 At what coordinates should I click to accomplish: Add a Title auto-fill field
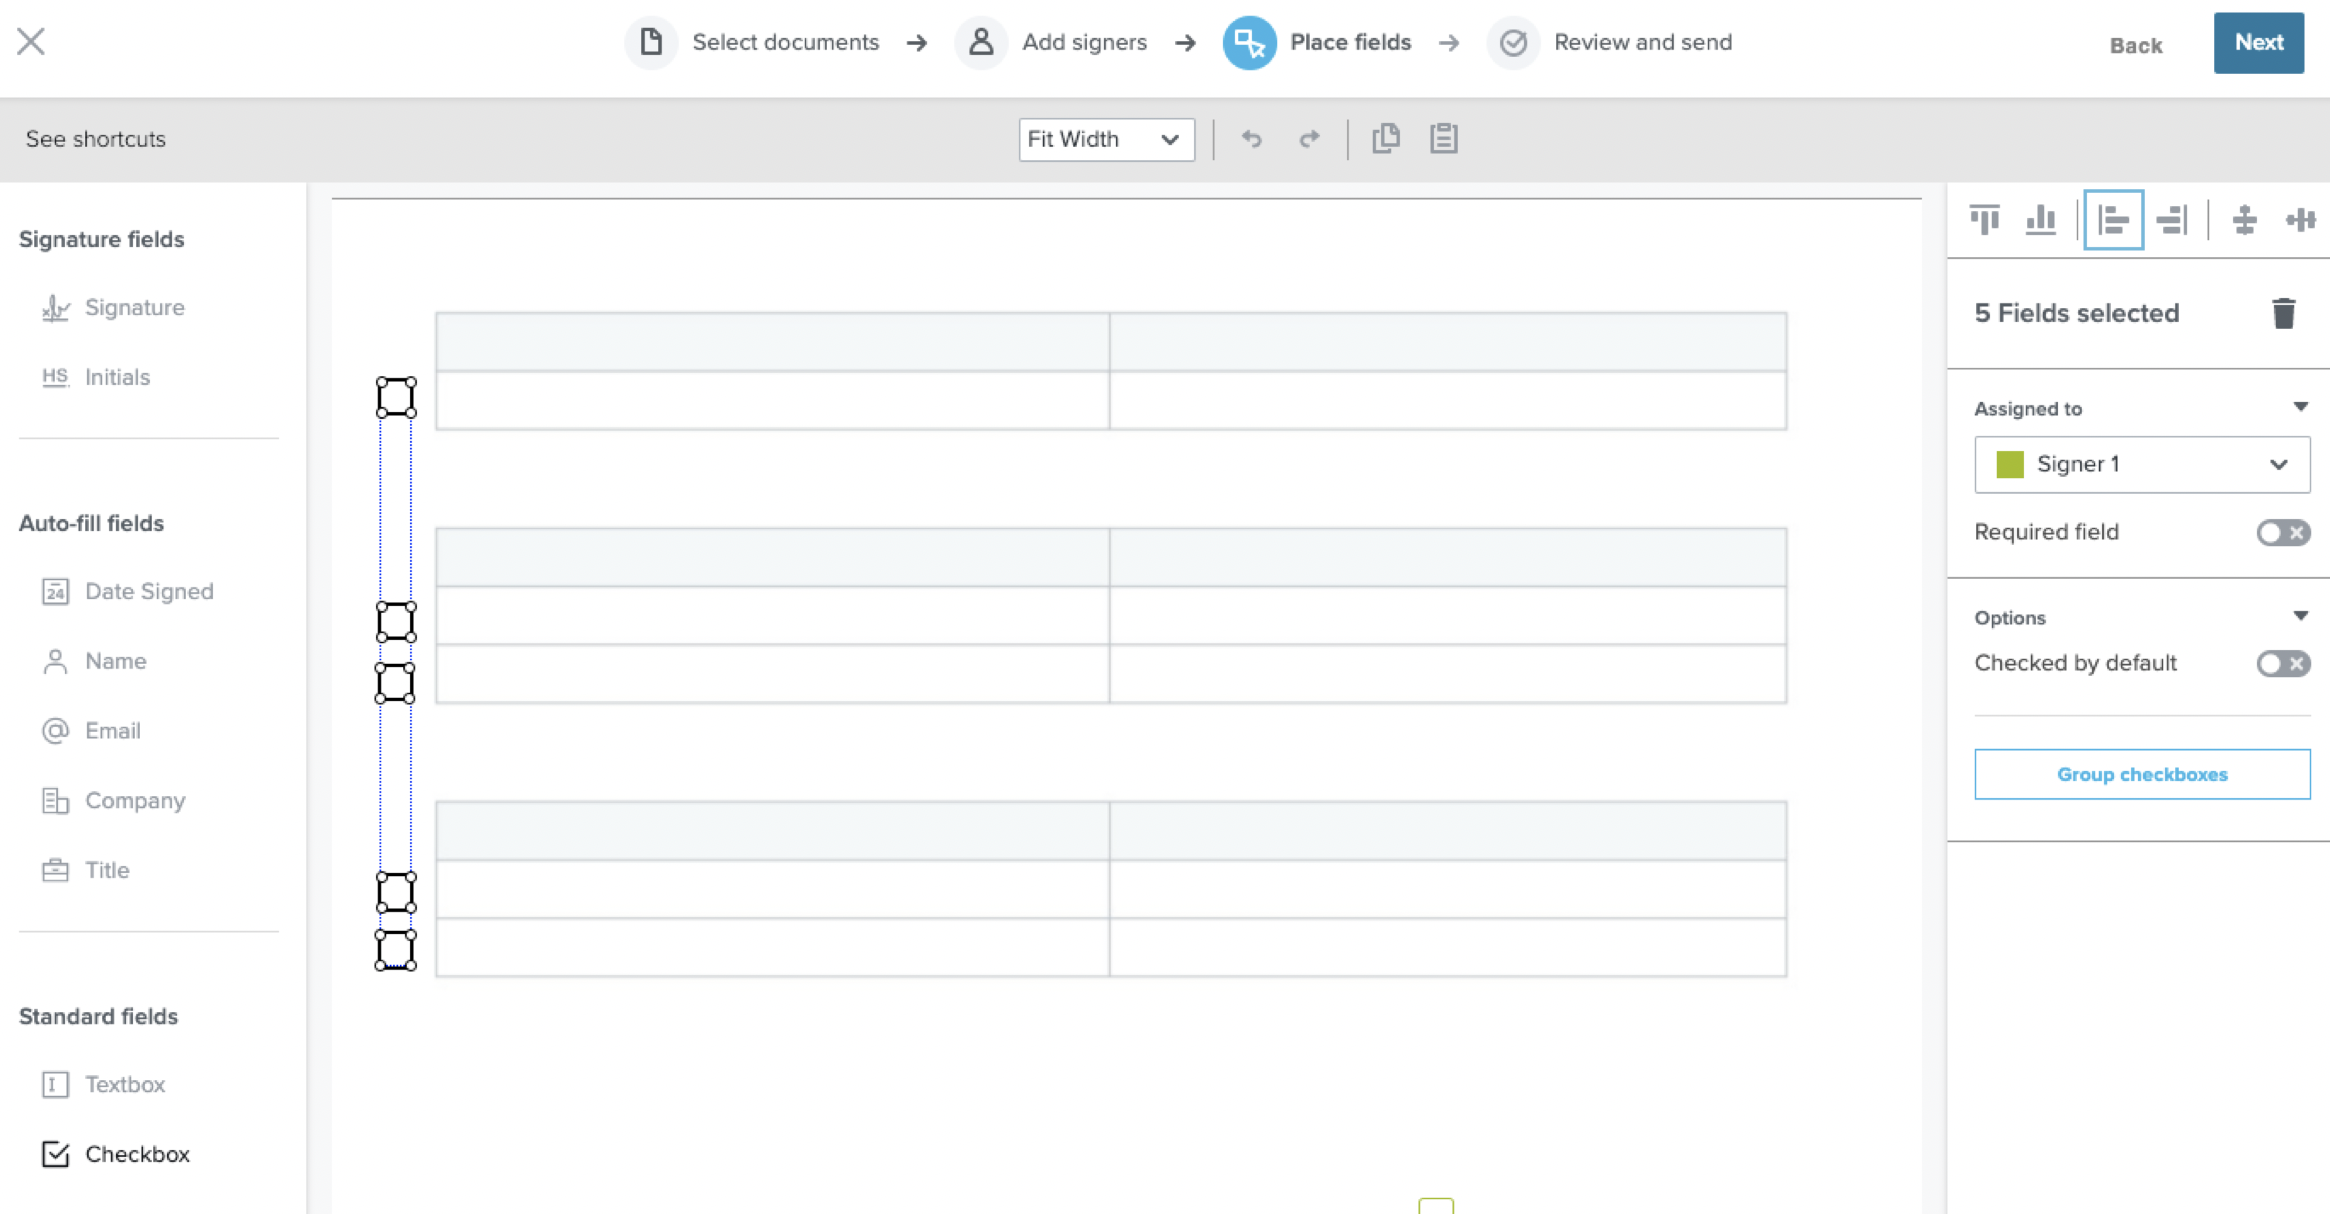(x=85, y=870)
